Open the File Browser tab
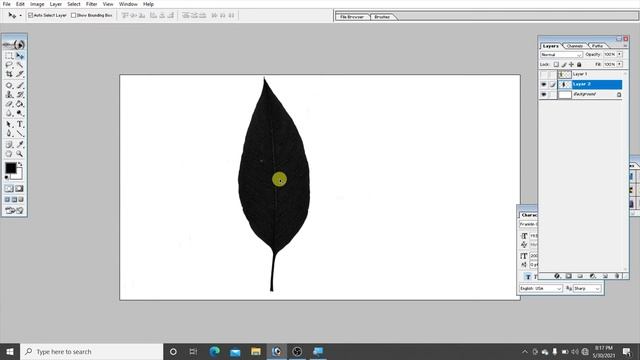The width and height of the screenshot is (640, 360). point(352,17)
